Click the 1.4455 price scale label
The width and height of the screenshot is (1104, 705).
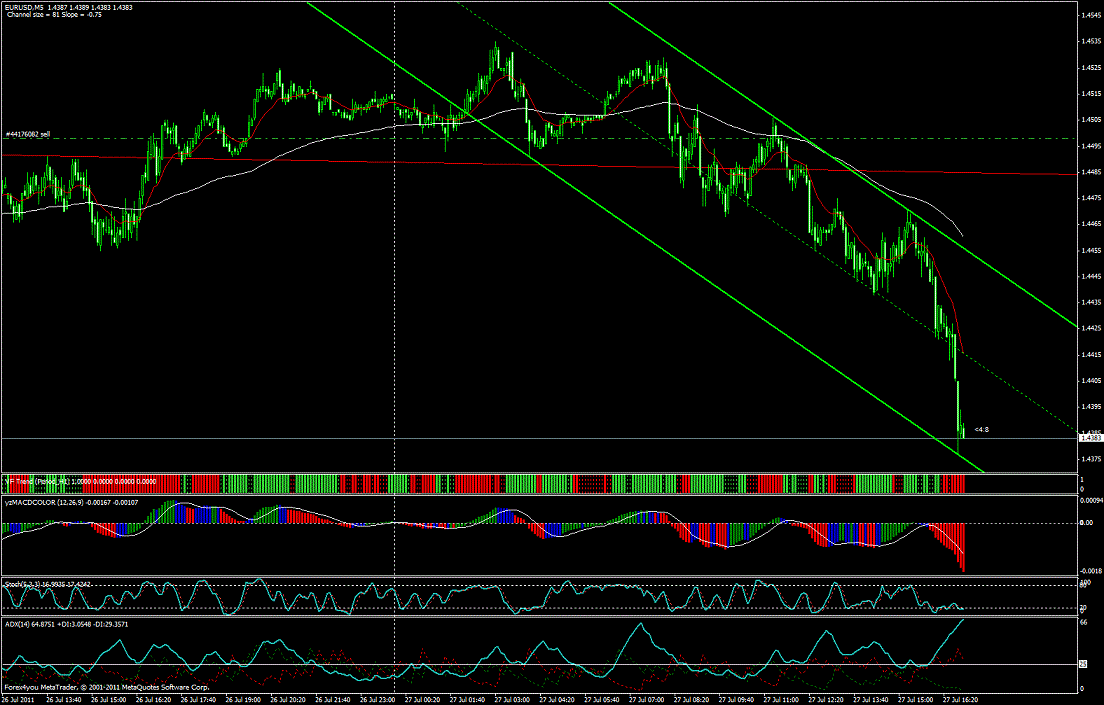(x=1091, y=250)
